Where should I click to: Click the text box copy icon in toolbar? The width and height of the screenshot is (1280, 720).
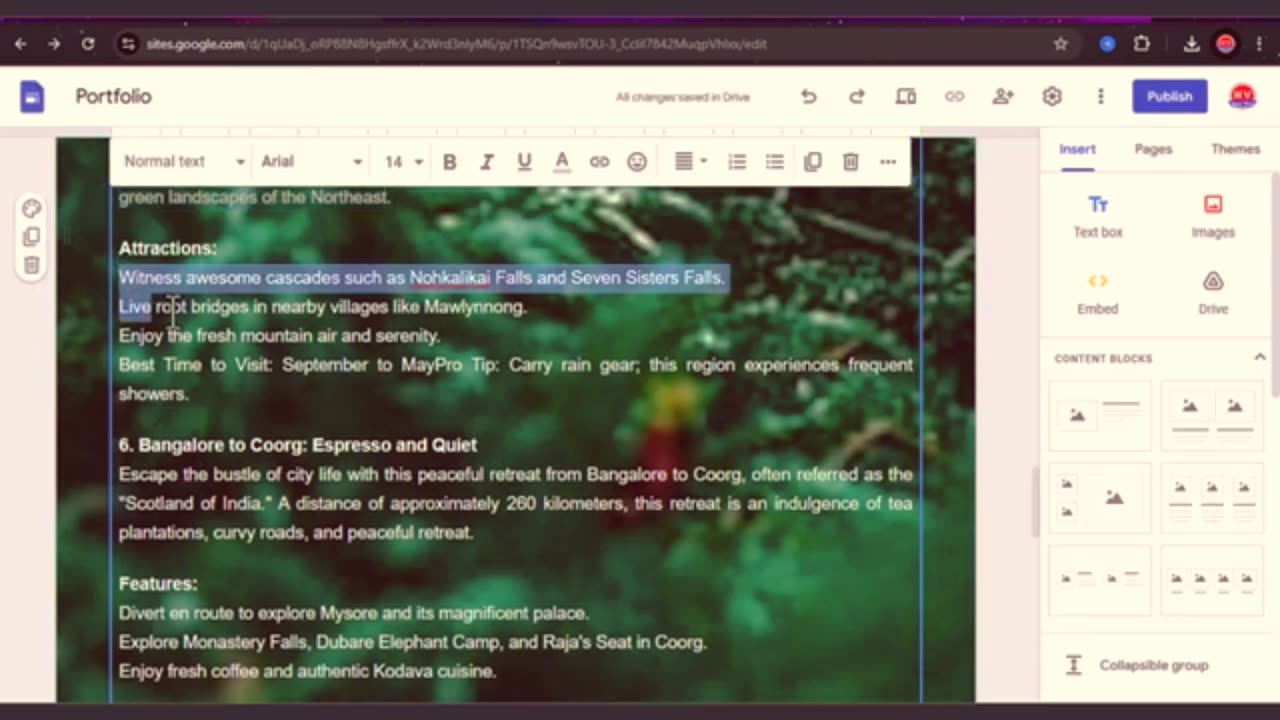tap(812, 162)
